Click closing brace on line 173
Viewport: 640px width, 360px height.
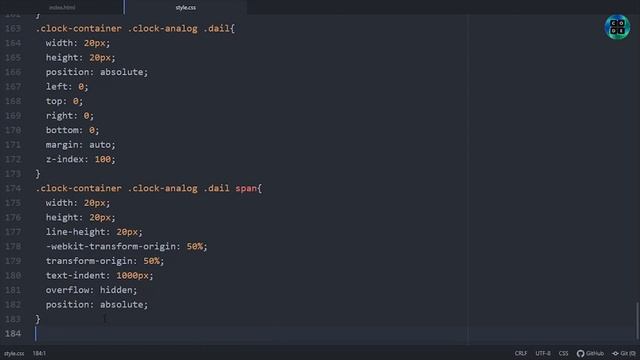point(38,174)
